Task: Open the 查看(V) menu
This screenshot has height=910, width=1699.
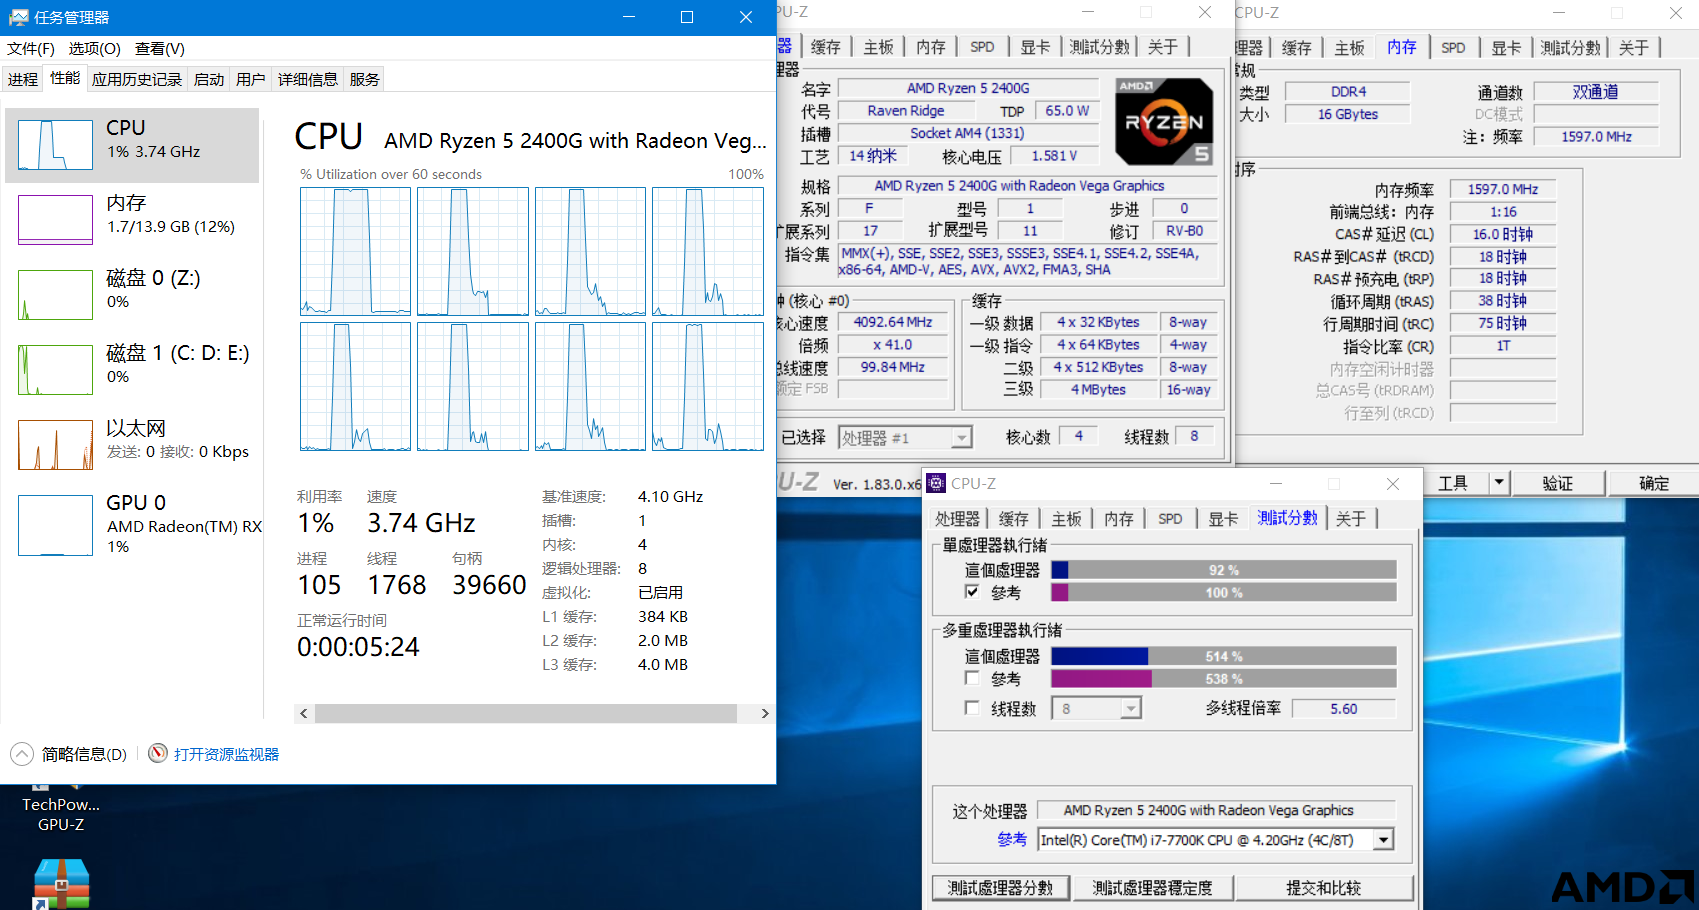Action: point(160,49)
